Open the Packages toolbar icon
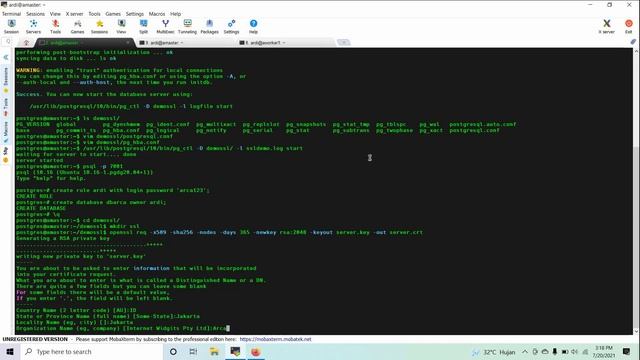 pos(209,27)
